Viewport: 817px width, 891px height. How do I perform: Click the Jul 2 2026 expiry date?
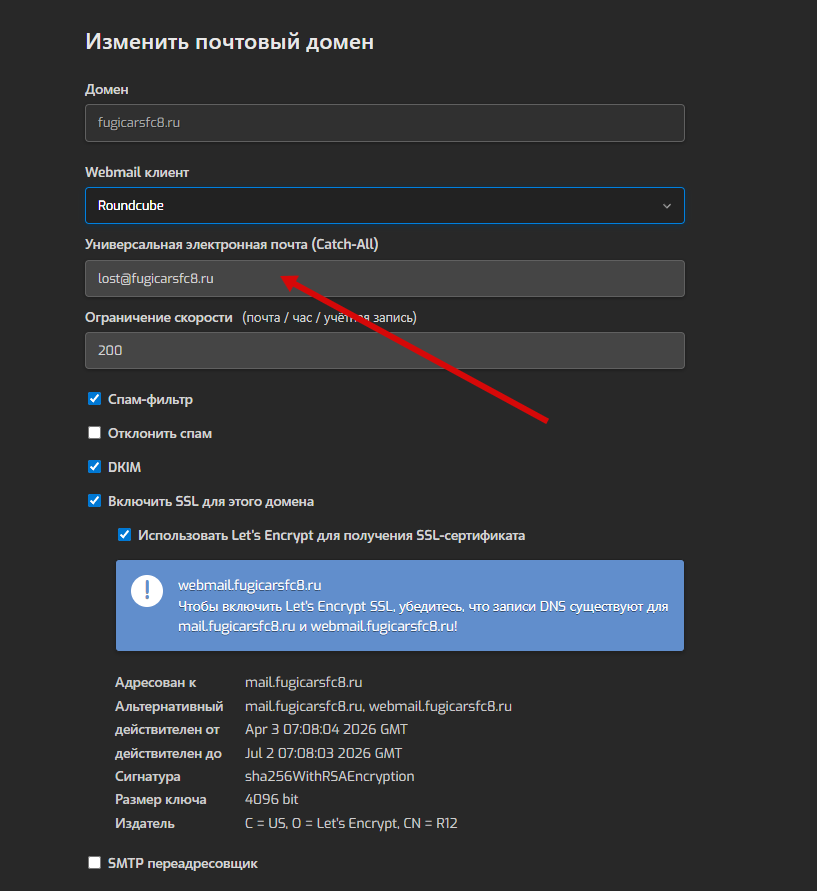coord(323,753)
